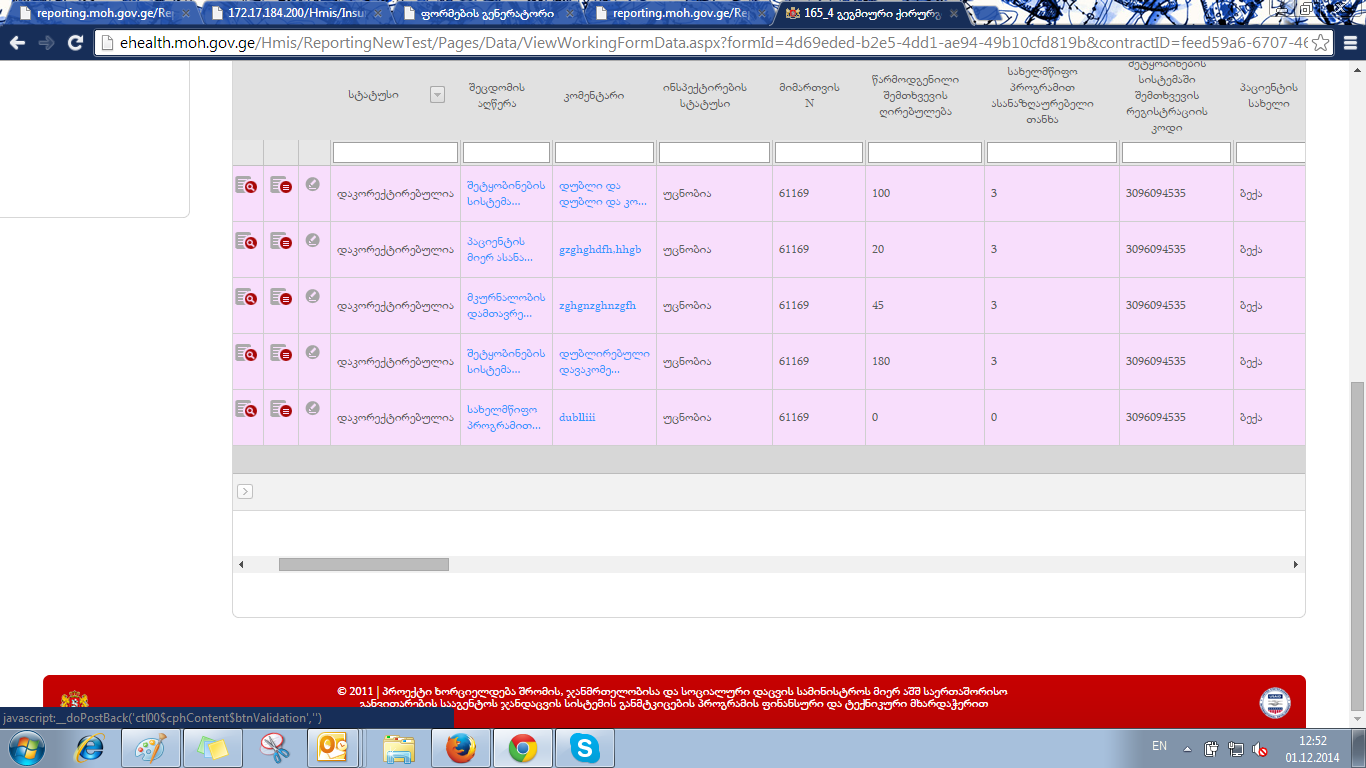
Task: Expand the small arrow button below the table
Action: point(245,491)
